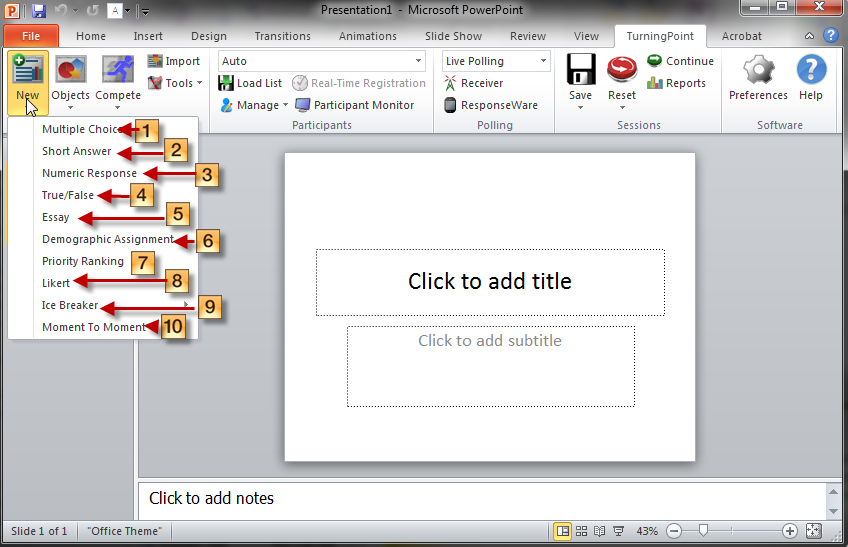Click the Continue session button
The width and height of the screenshot is (848, 547).
pyautogui.click(x=680, y=61)
